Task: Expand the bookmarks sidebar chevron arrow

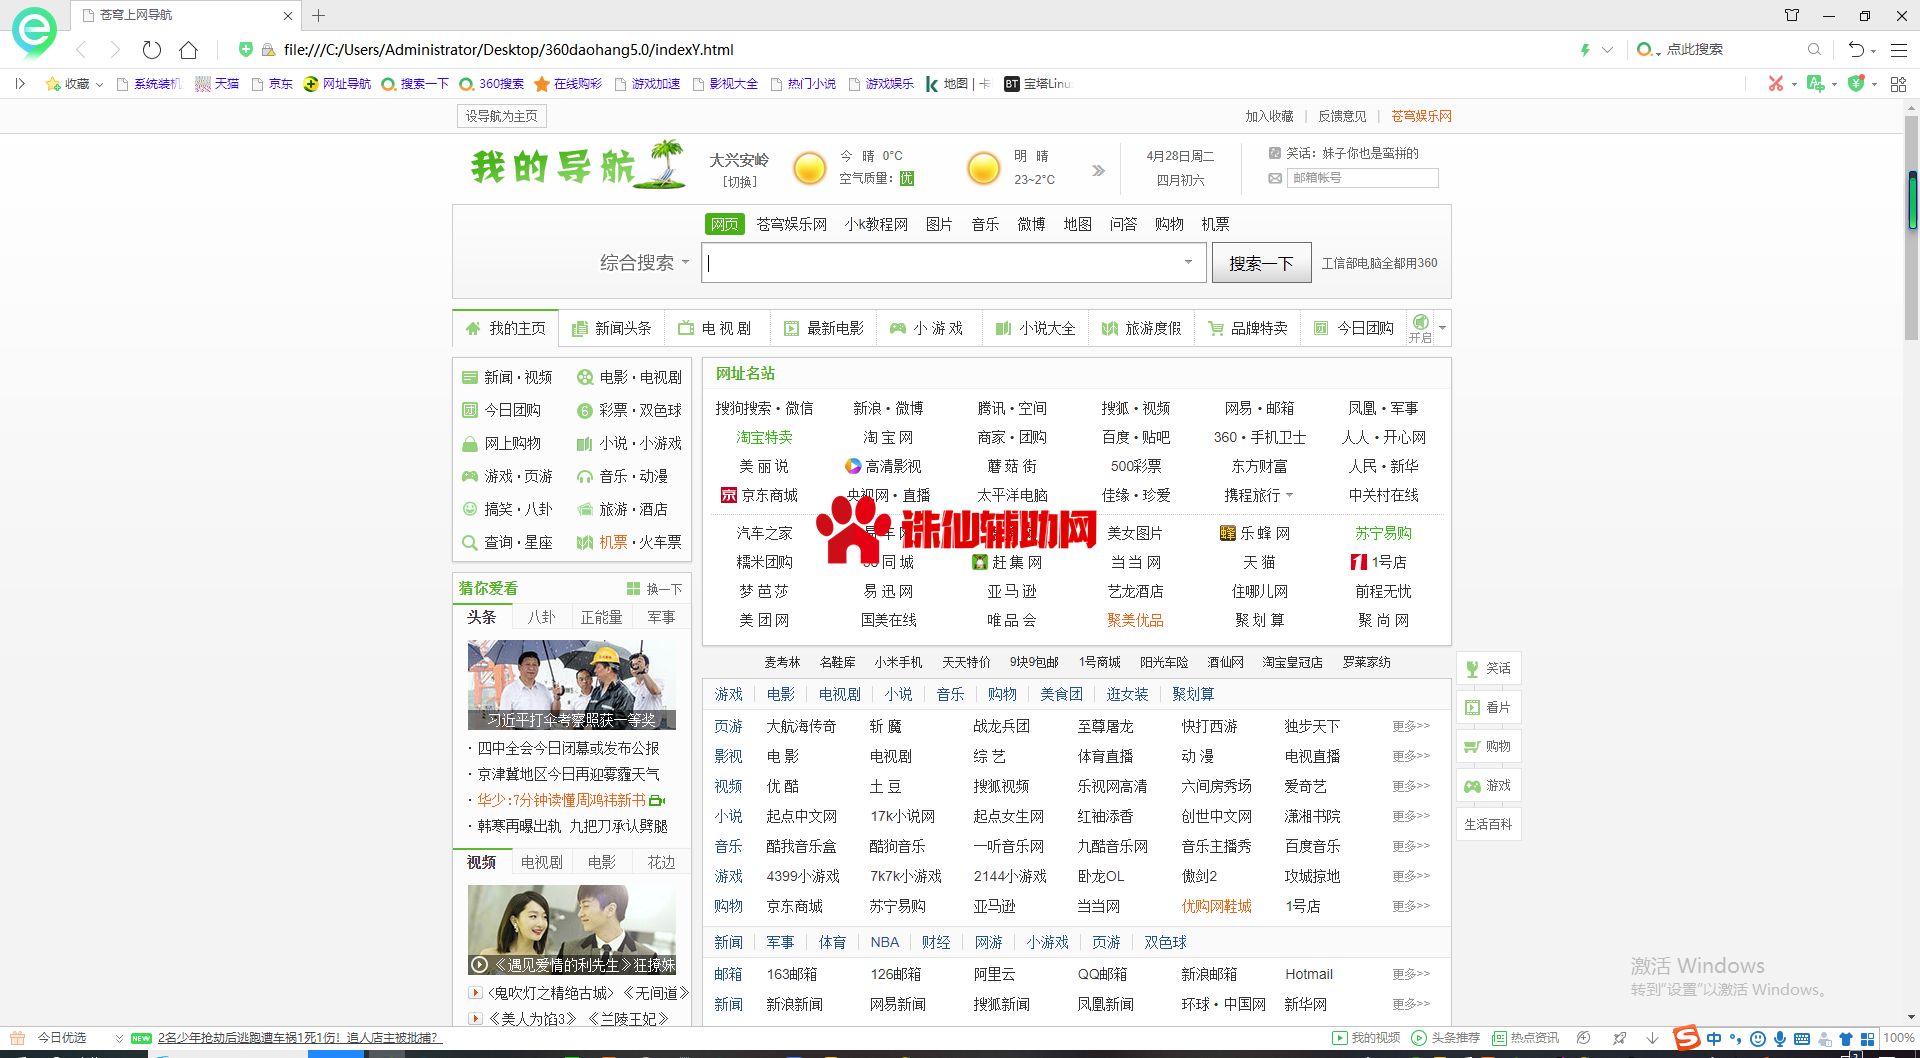Action: [x=19, y=84]
